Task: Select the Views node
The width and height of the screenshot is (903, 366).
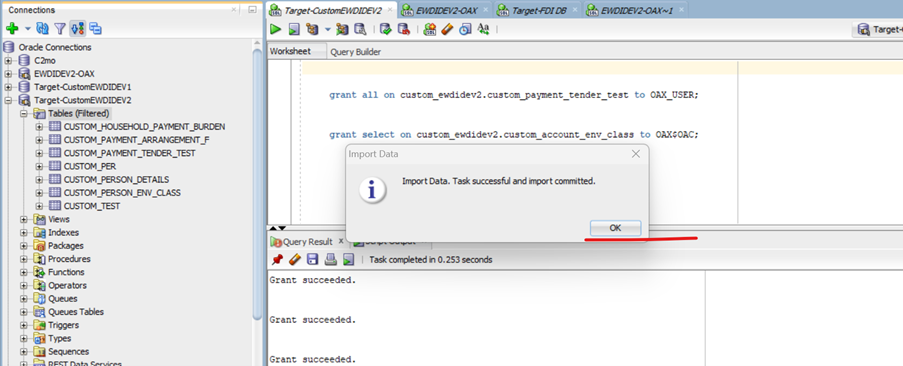Action: pos(59,219)
